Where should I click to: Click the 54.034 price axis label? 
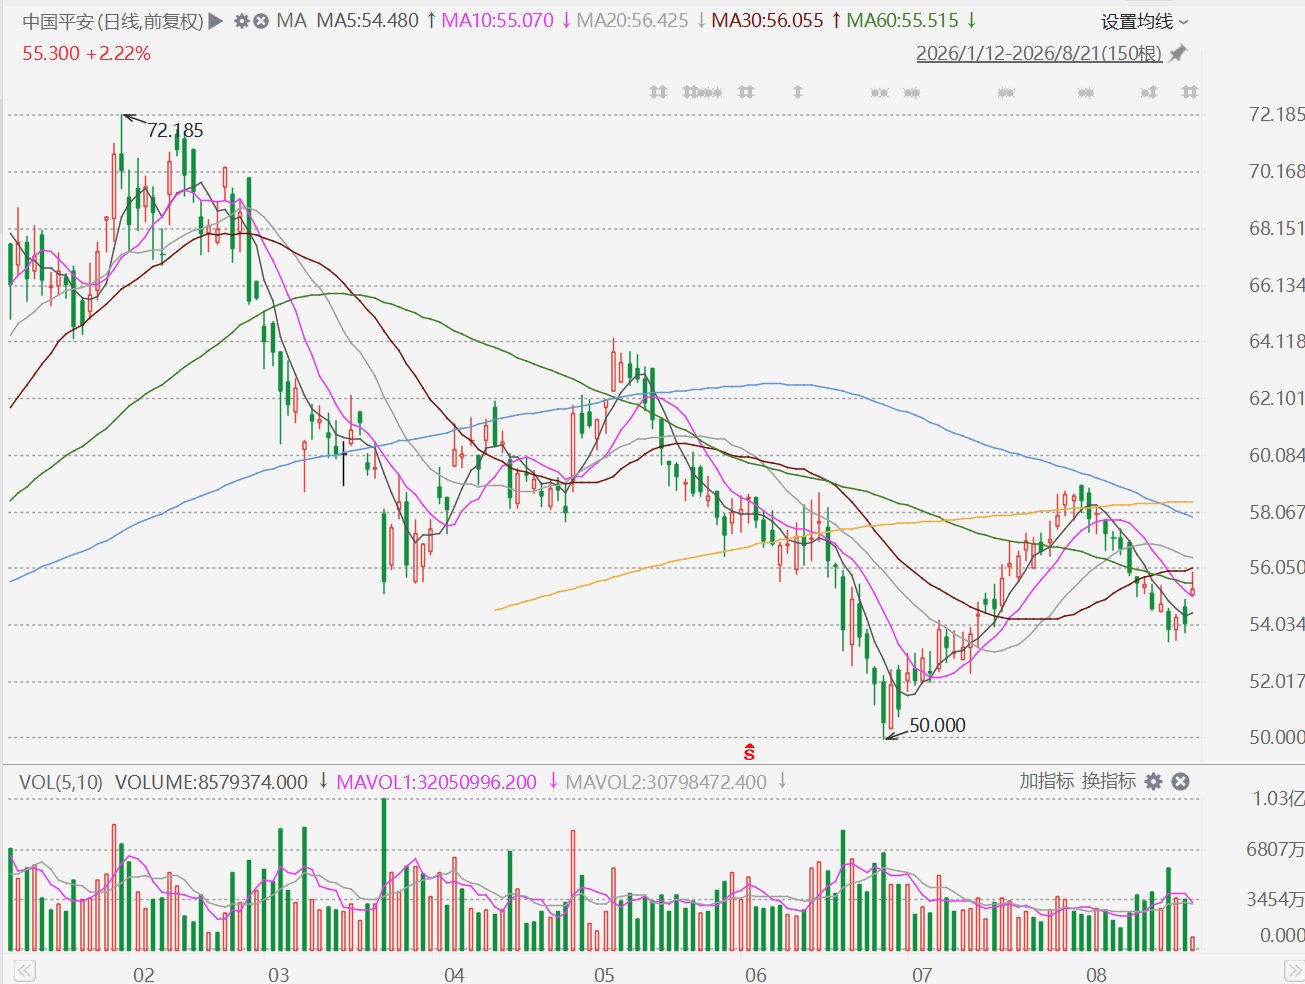(x=1276, y=624)
